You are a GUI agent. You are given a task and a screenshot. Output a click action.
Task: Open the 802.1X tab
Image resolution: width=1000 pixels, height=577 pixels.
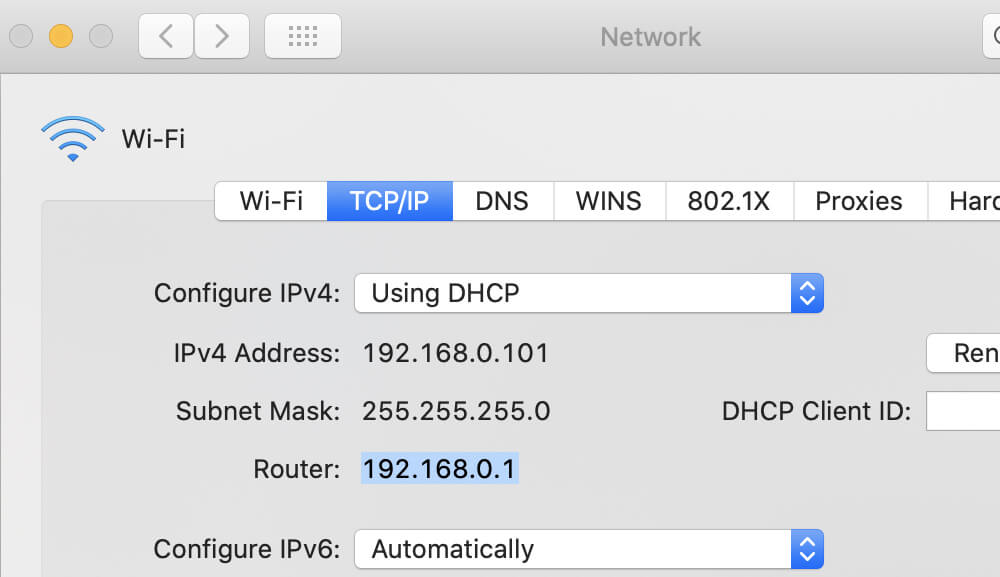728,201
